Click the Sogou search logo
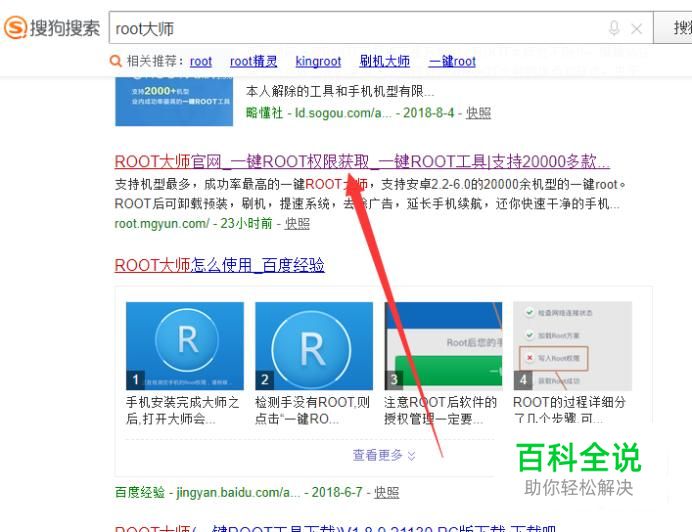Viewport: 692px width, 532px height. (52, 28)
